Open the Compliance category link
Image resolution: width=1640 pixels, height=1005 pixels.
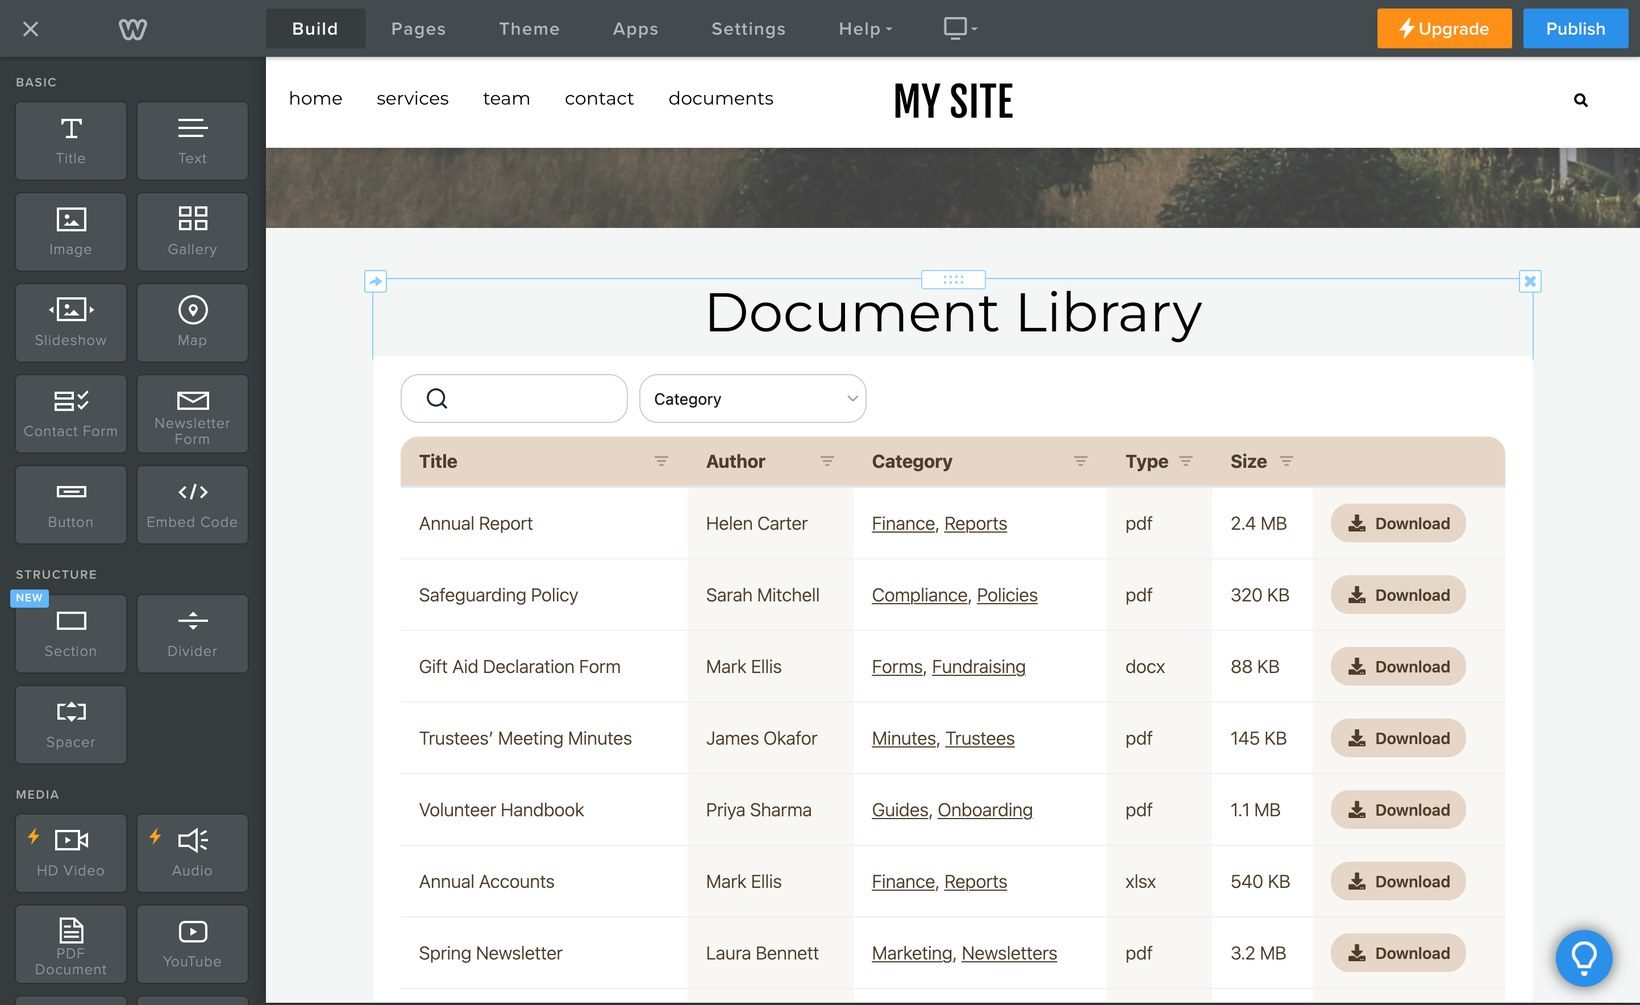(919, 595)
